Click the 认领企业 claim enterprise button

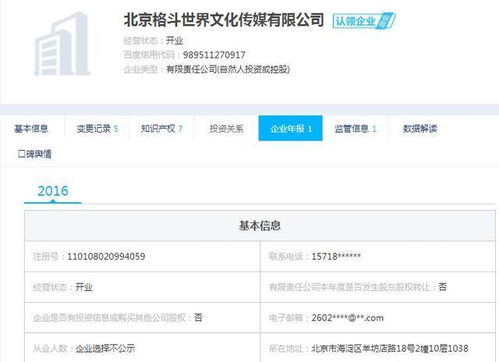(364, 21)
